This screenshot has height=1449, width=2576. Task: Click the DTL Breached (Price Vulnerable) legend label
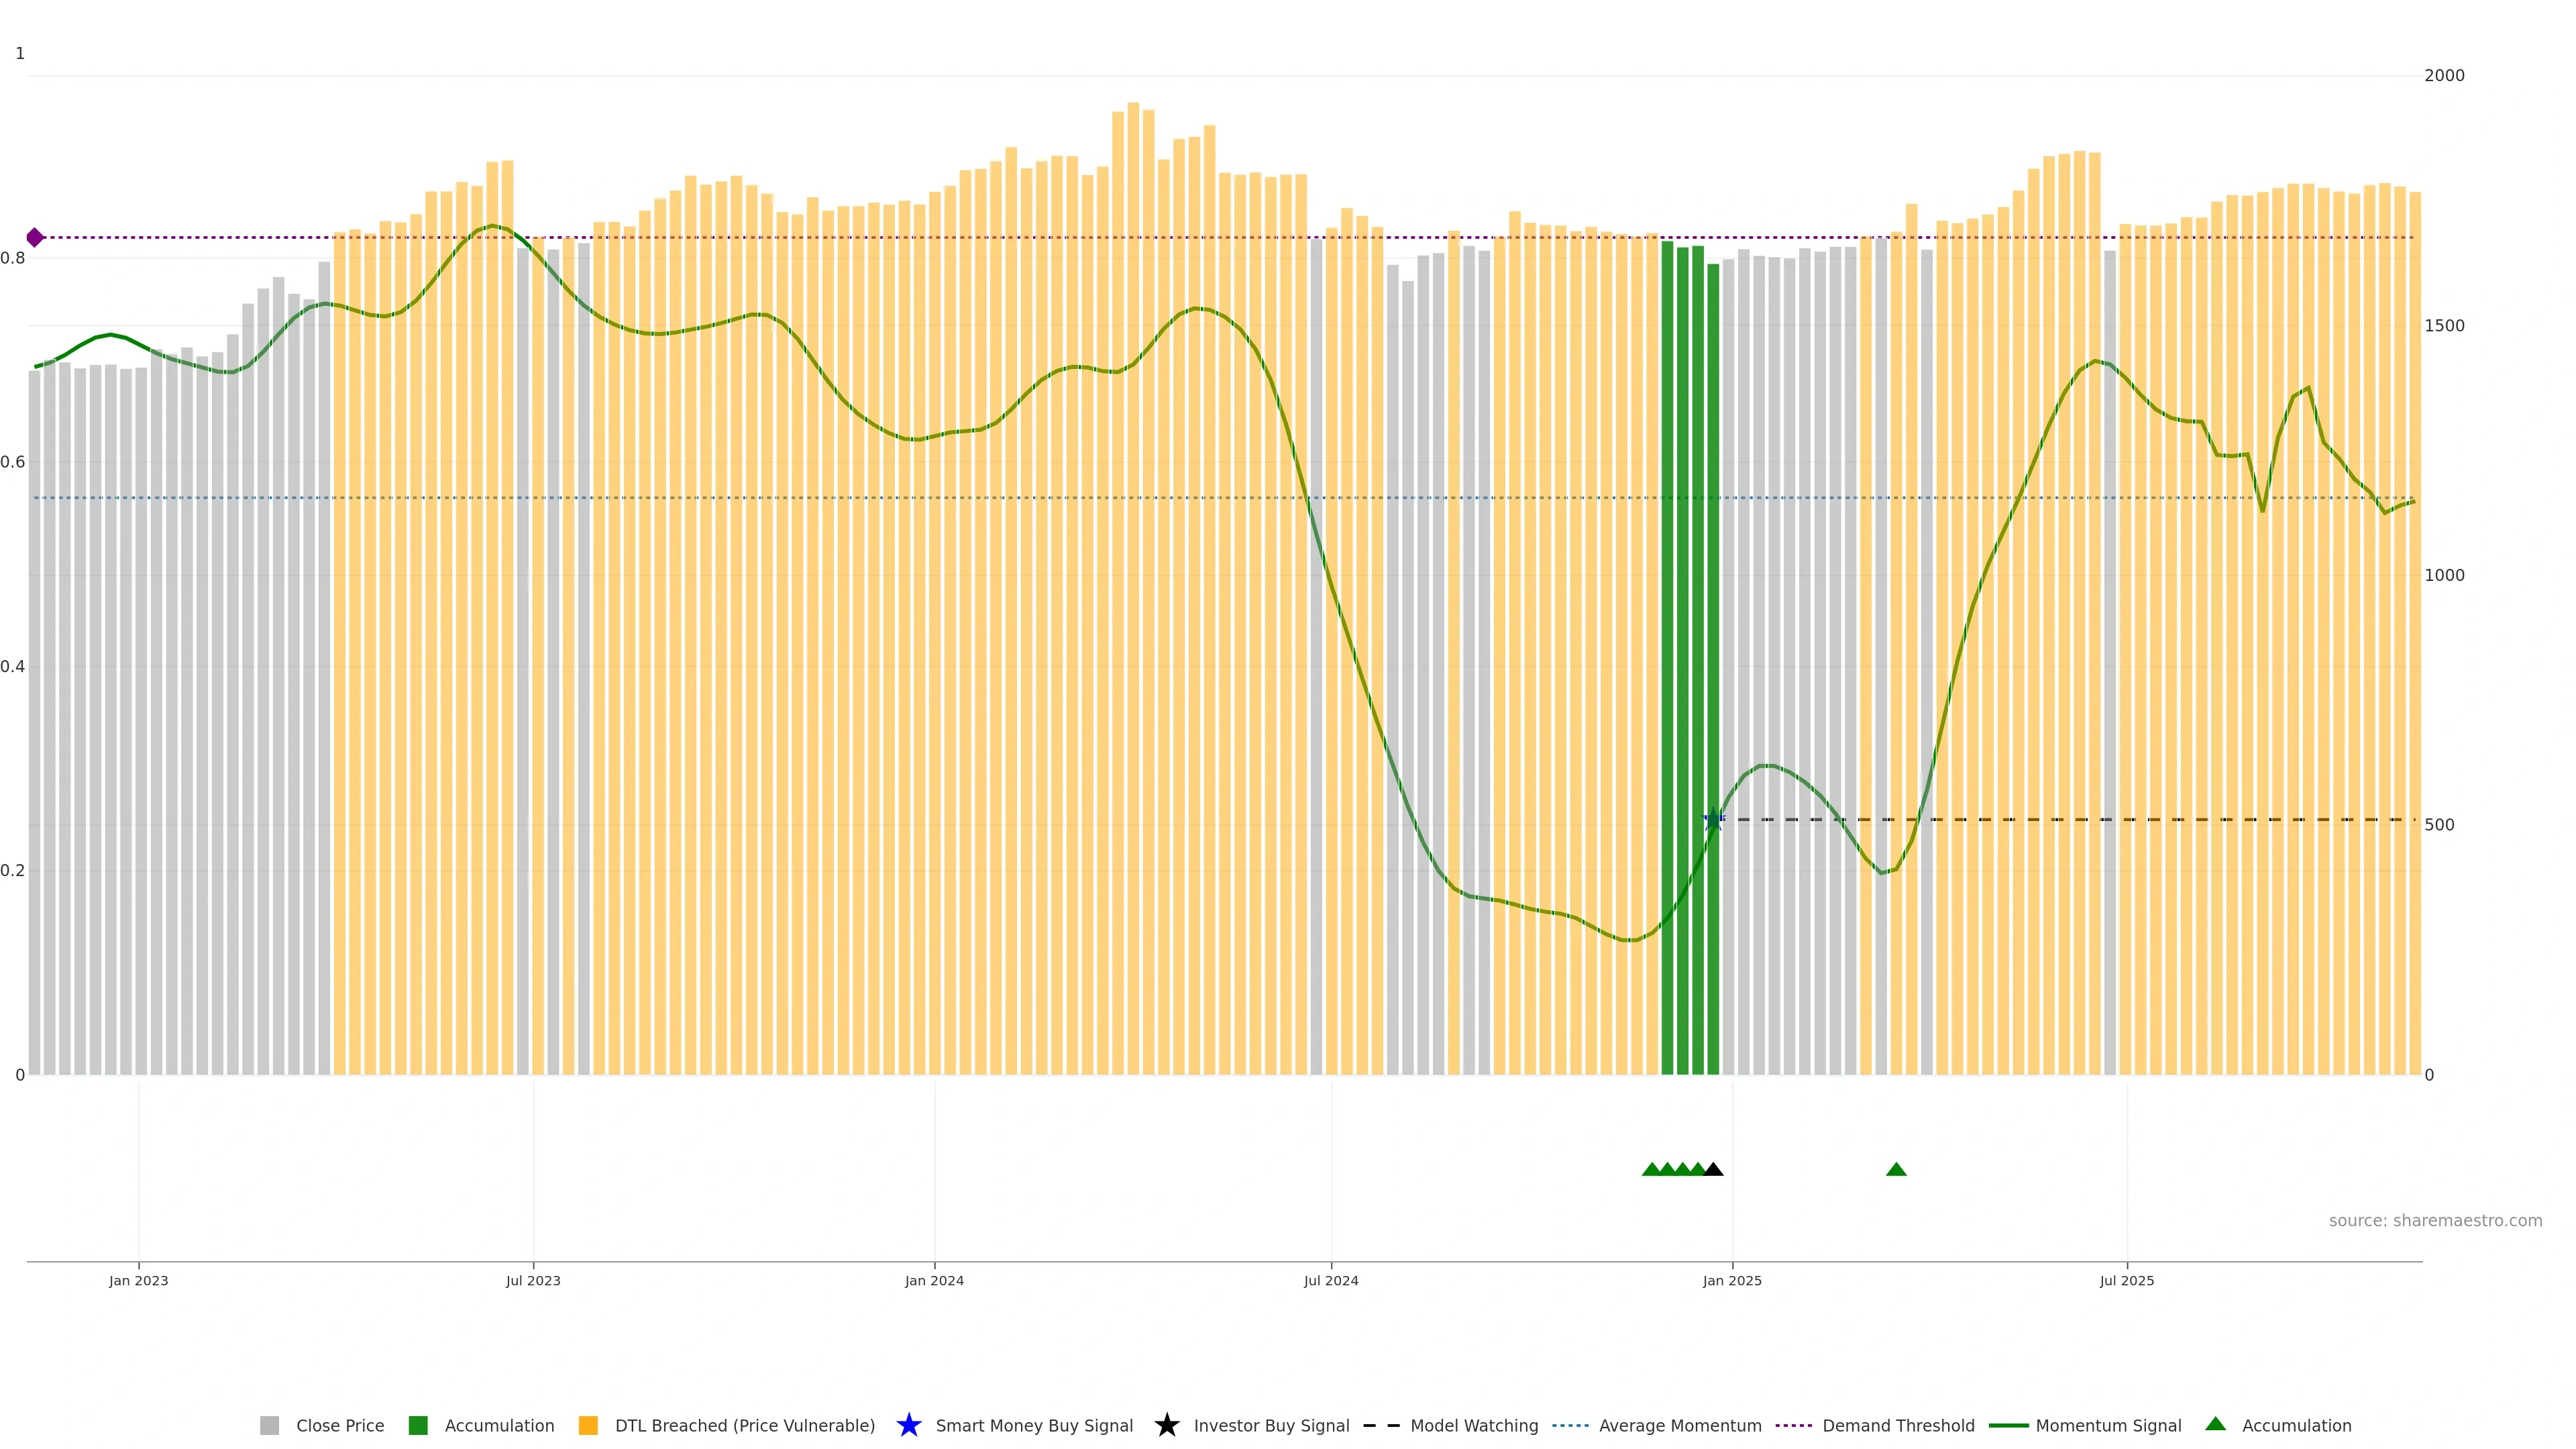pos(744,1426)
